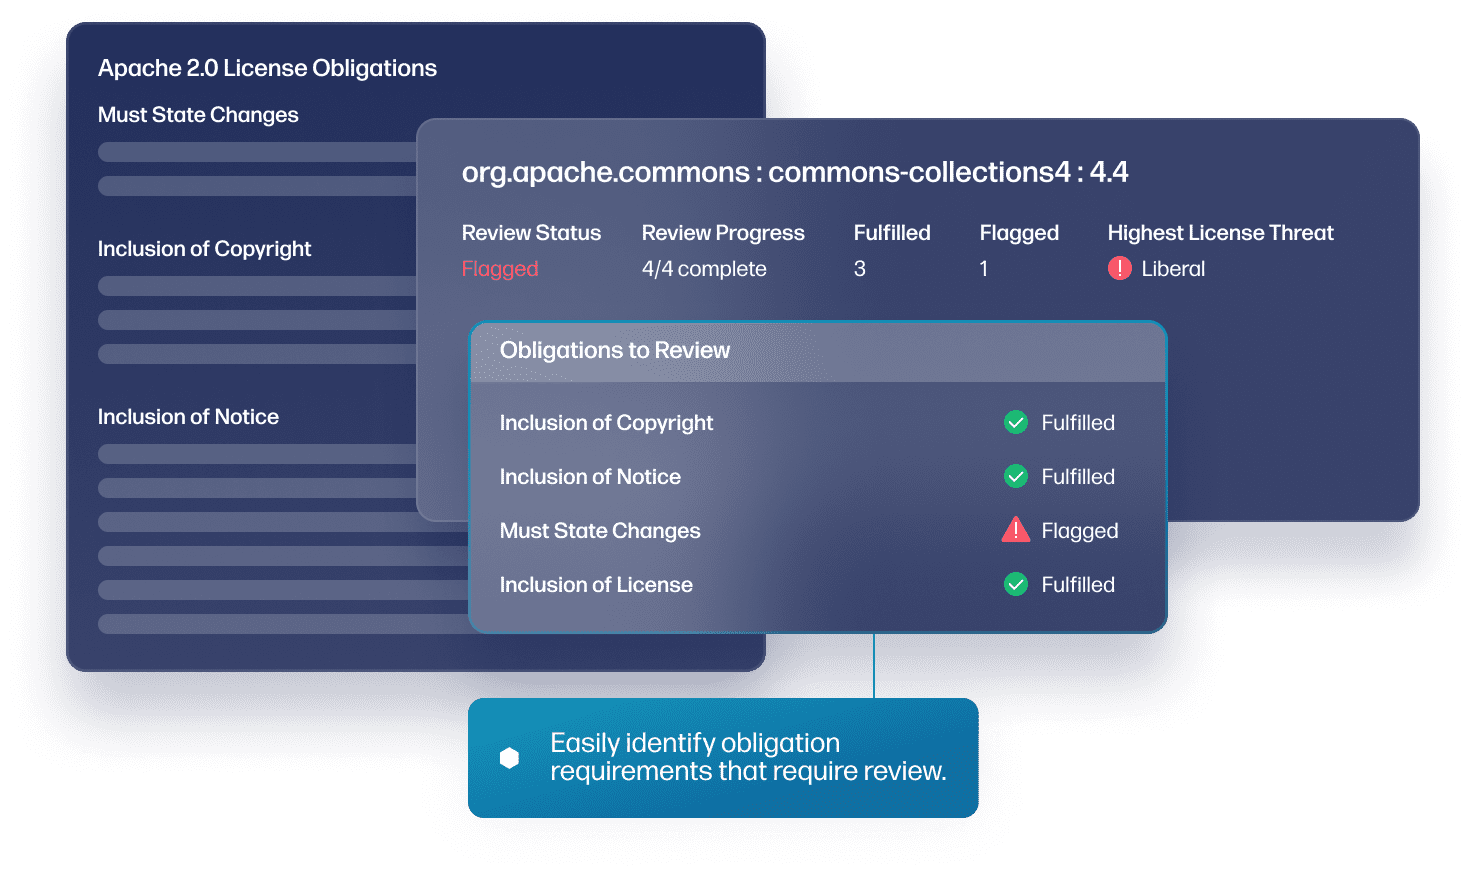Click the Fulfilled count value 3
The width and height of the screenshot is (1468, 882).
tap(860, 269)
